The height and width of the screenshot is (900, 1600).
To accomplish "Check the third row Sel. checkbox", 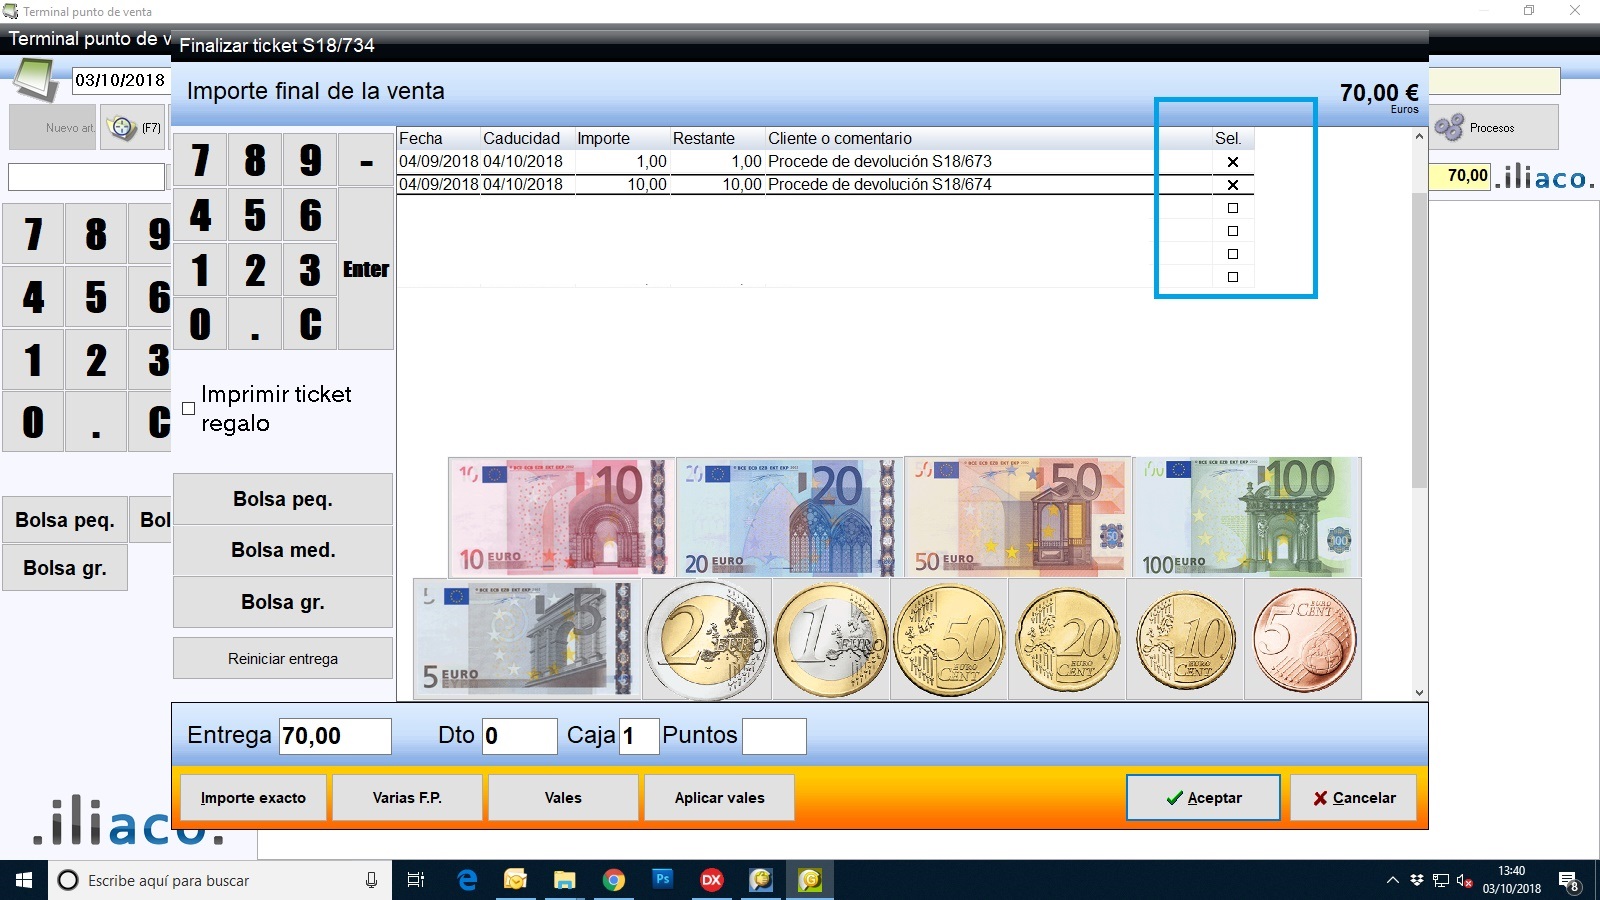I will coord(1232,208).
